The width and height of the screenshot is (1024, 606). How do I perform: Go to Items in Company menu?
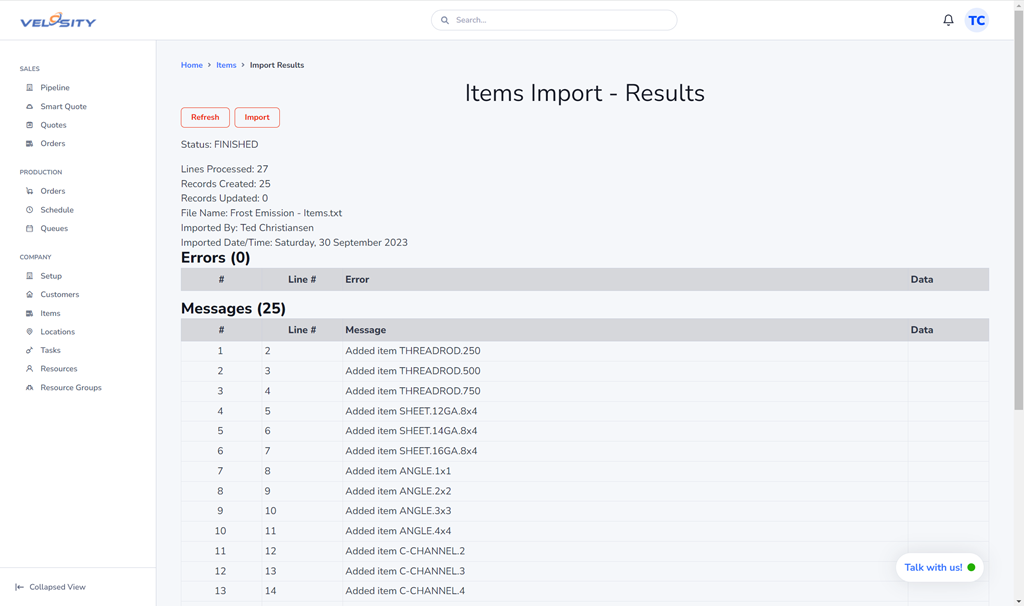point(50,313)
